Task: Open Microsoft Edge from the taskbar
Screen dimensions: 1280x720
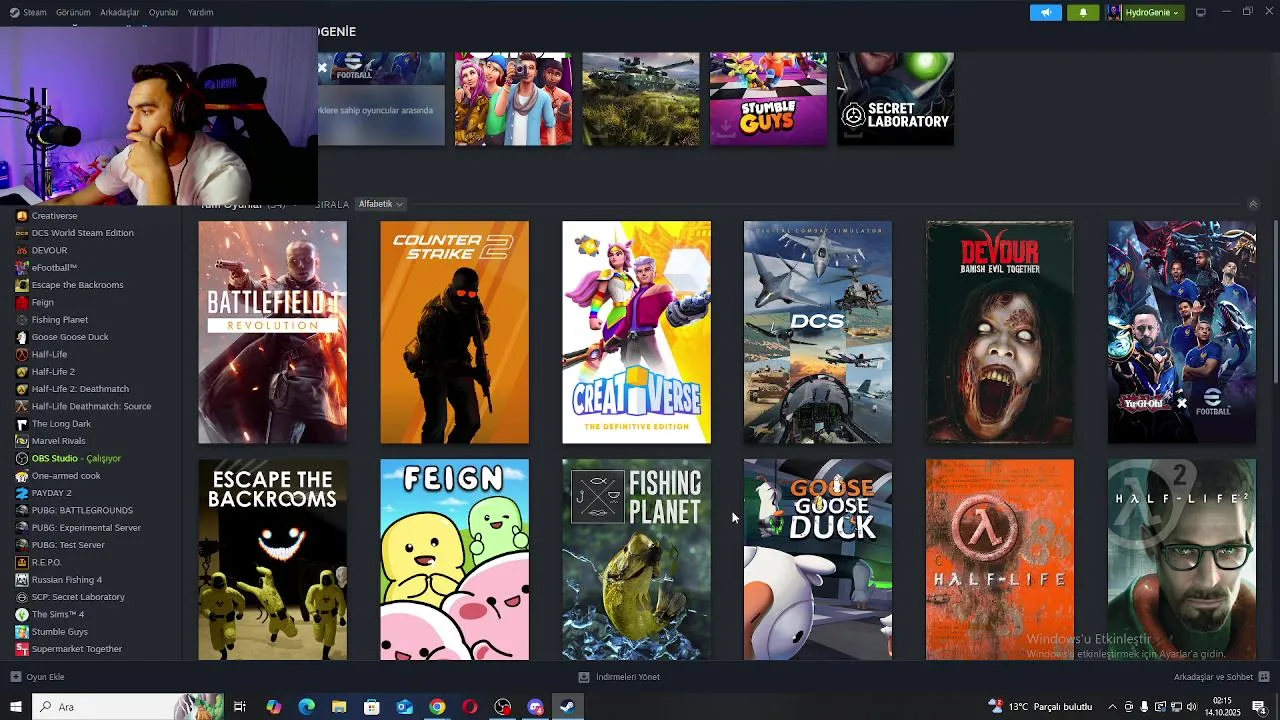Action: pos(306,707)
